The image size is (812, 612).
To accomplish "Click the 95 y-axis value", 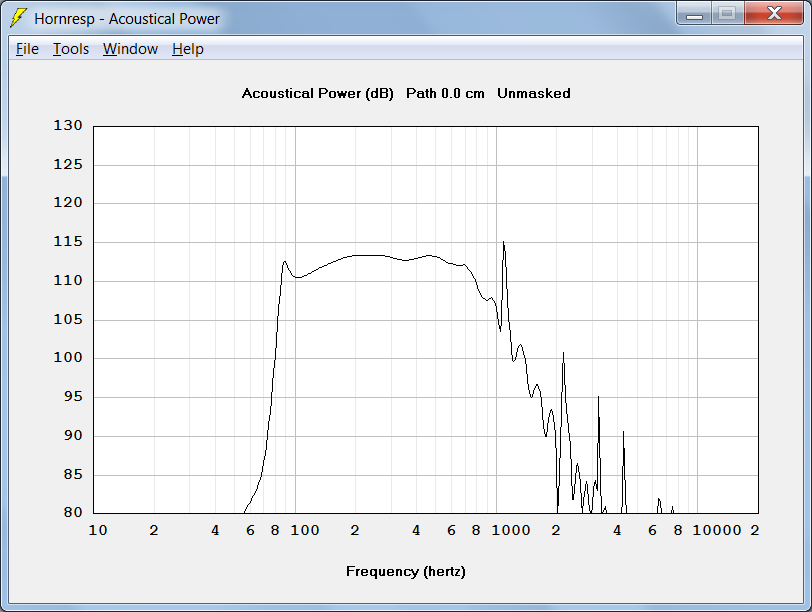I will [73, 397].
